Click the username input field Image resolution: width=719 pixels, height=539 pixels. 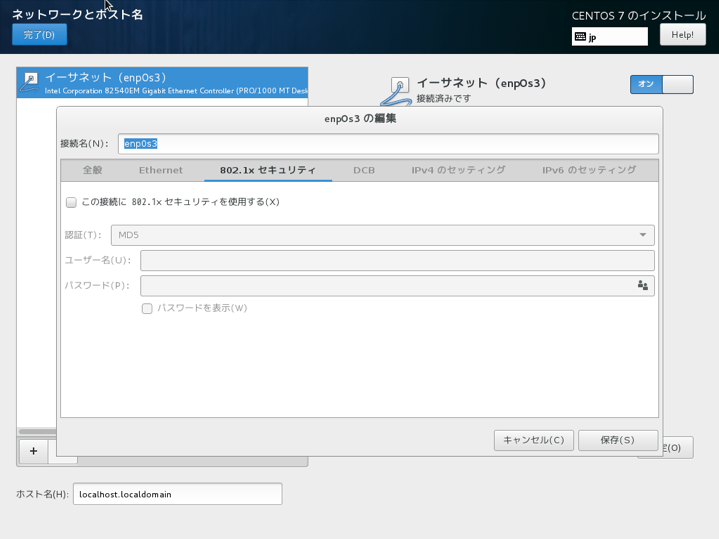click(x=397, y=261)
